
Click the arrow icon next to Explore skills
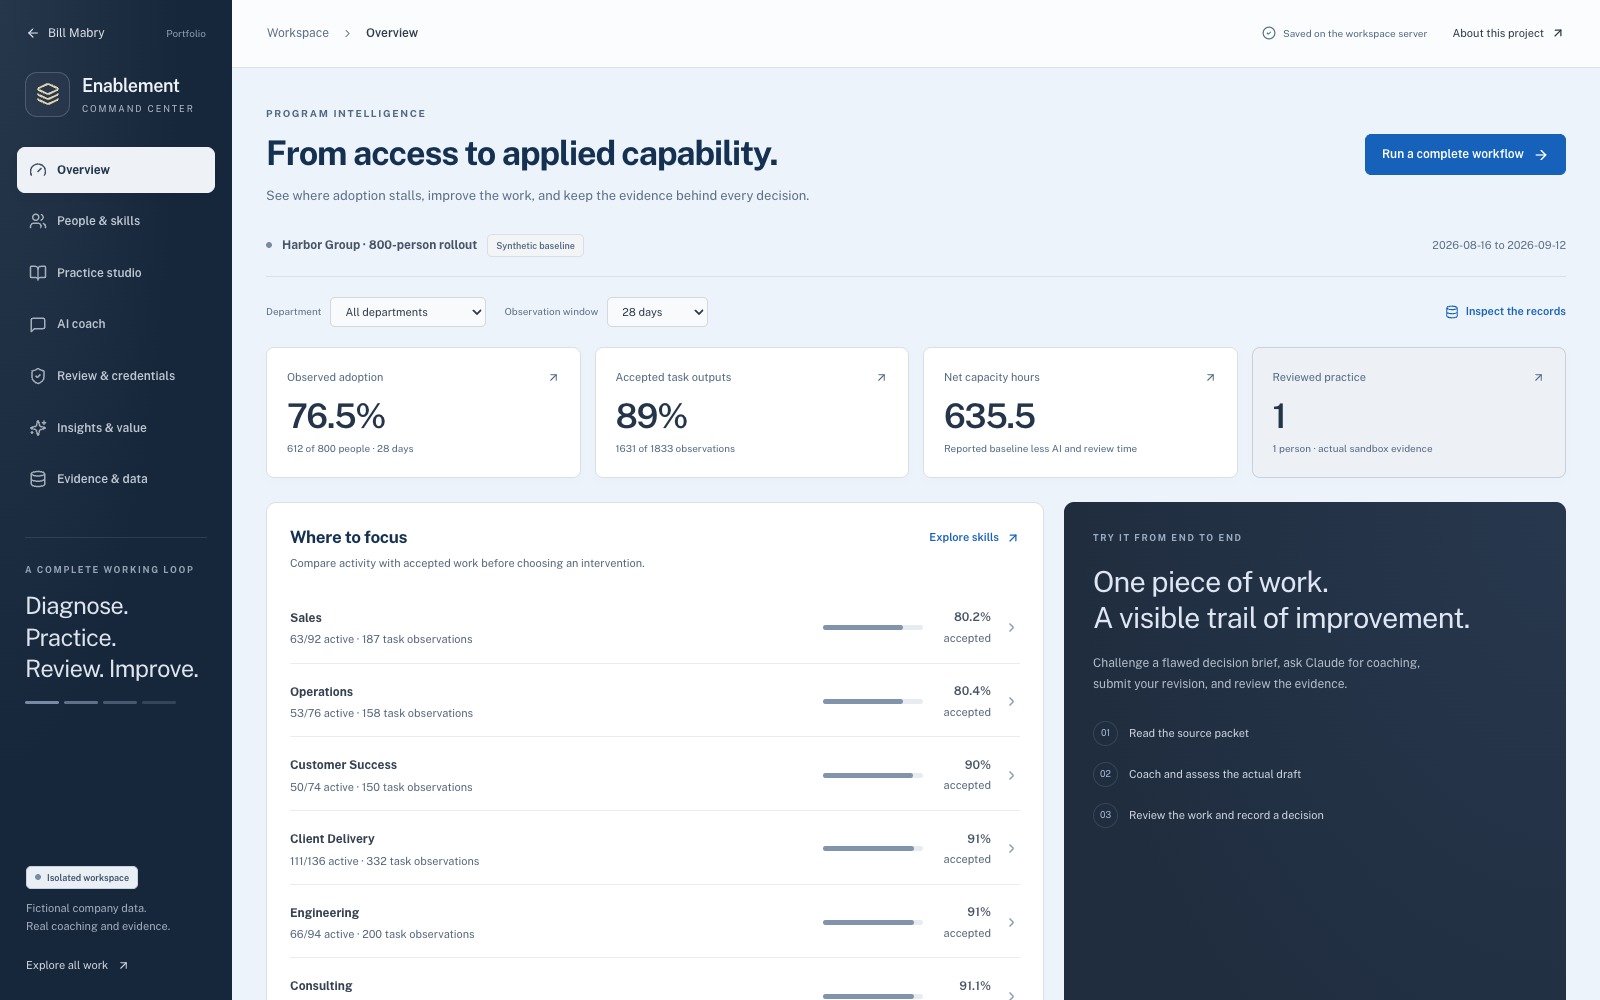pos(1013,538)
